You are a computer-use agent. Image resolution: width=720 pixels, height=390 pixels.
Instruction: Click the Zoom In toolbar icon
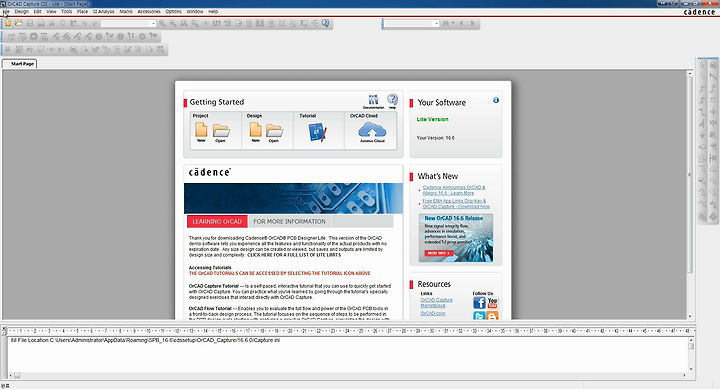(162, 23)
